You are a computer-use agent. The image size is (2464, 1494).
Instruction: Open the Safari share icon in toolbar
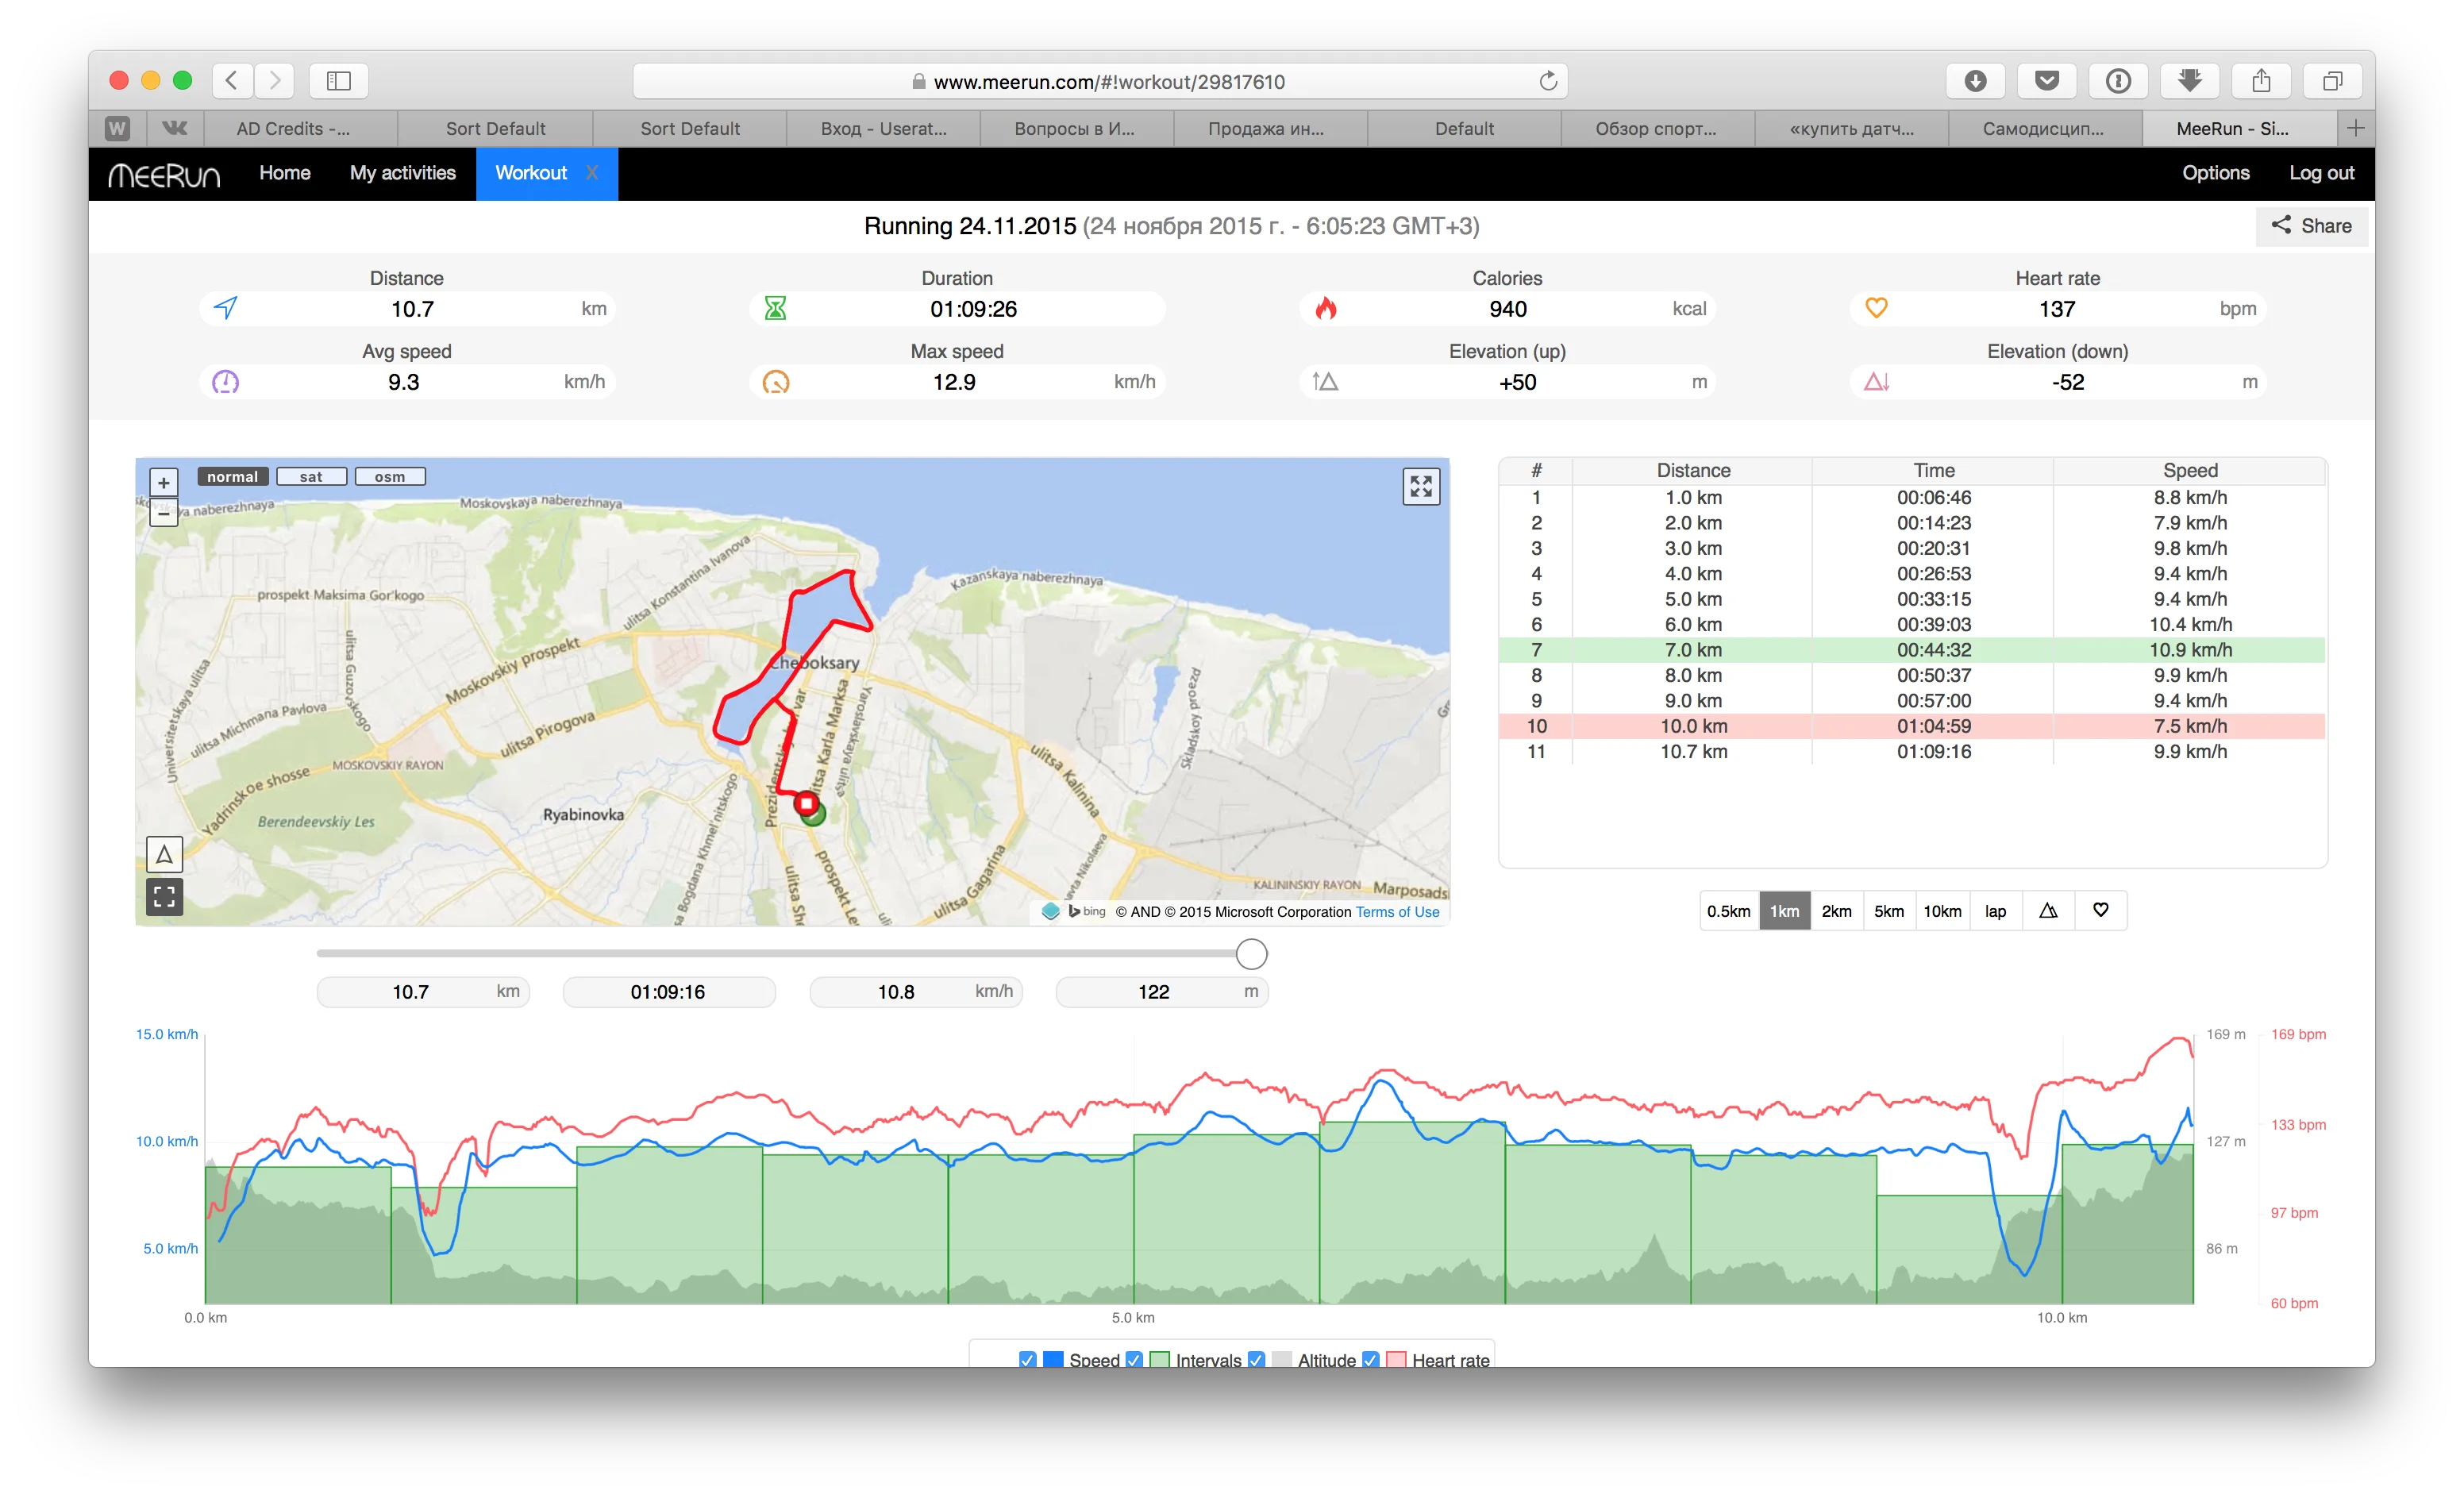click(2261, 81)
